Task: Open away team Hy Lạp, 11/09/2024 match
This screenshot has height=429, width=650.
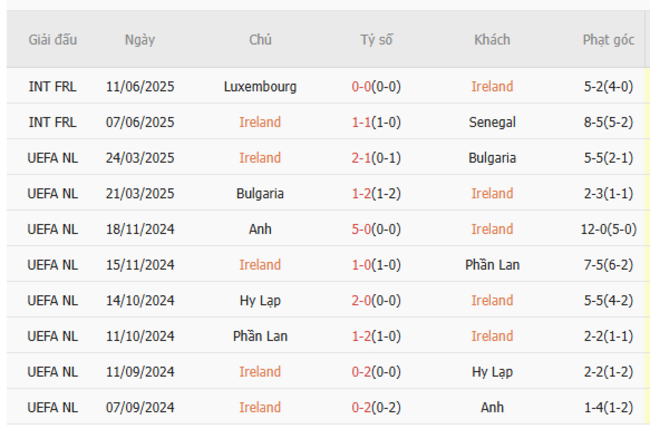Action: click(x=492, y=372)
